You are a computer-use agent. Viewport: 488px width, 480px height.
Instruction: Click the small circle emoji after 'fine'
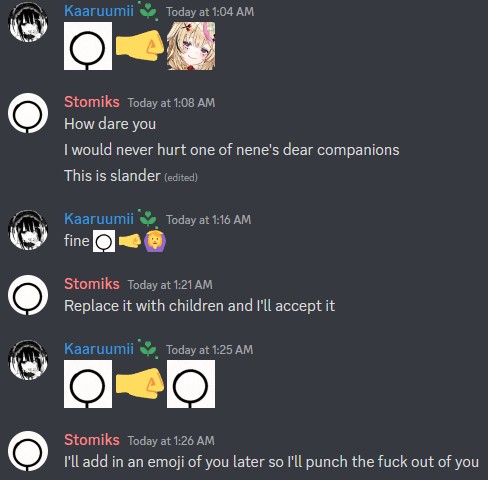(x=104, y=241)
